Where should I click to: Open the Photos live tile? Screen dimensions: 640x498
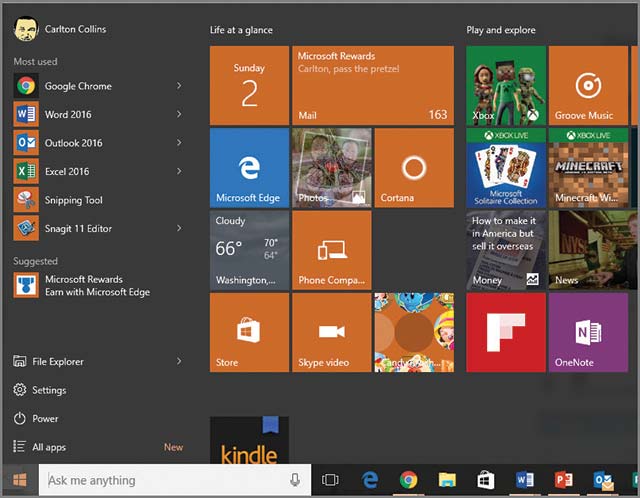point(331,167)
